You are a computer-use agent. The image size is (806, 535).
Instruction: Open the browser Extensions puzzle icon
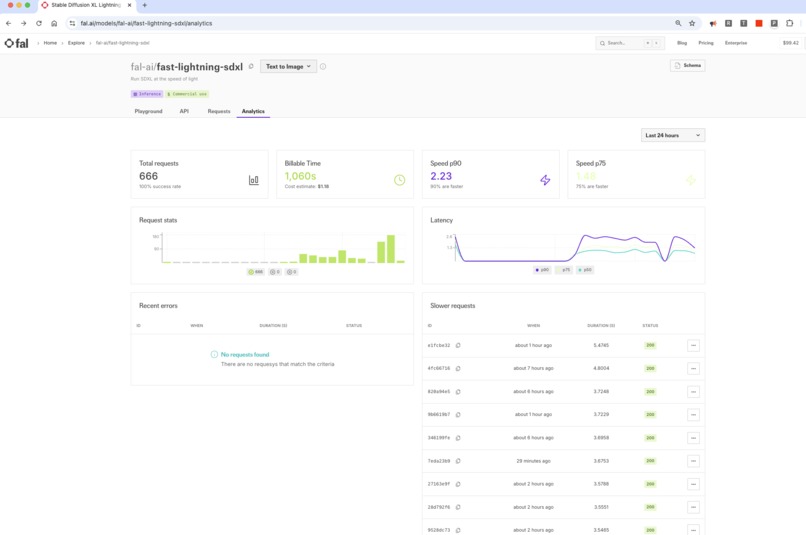point(790,23)
